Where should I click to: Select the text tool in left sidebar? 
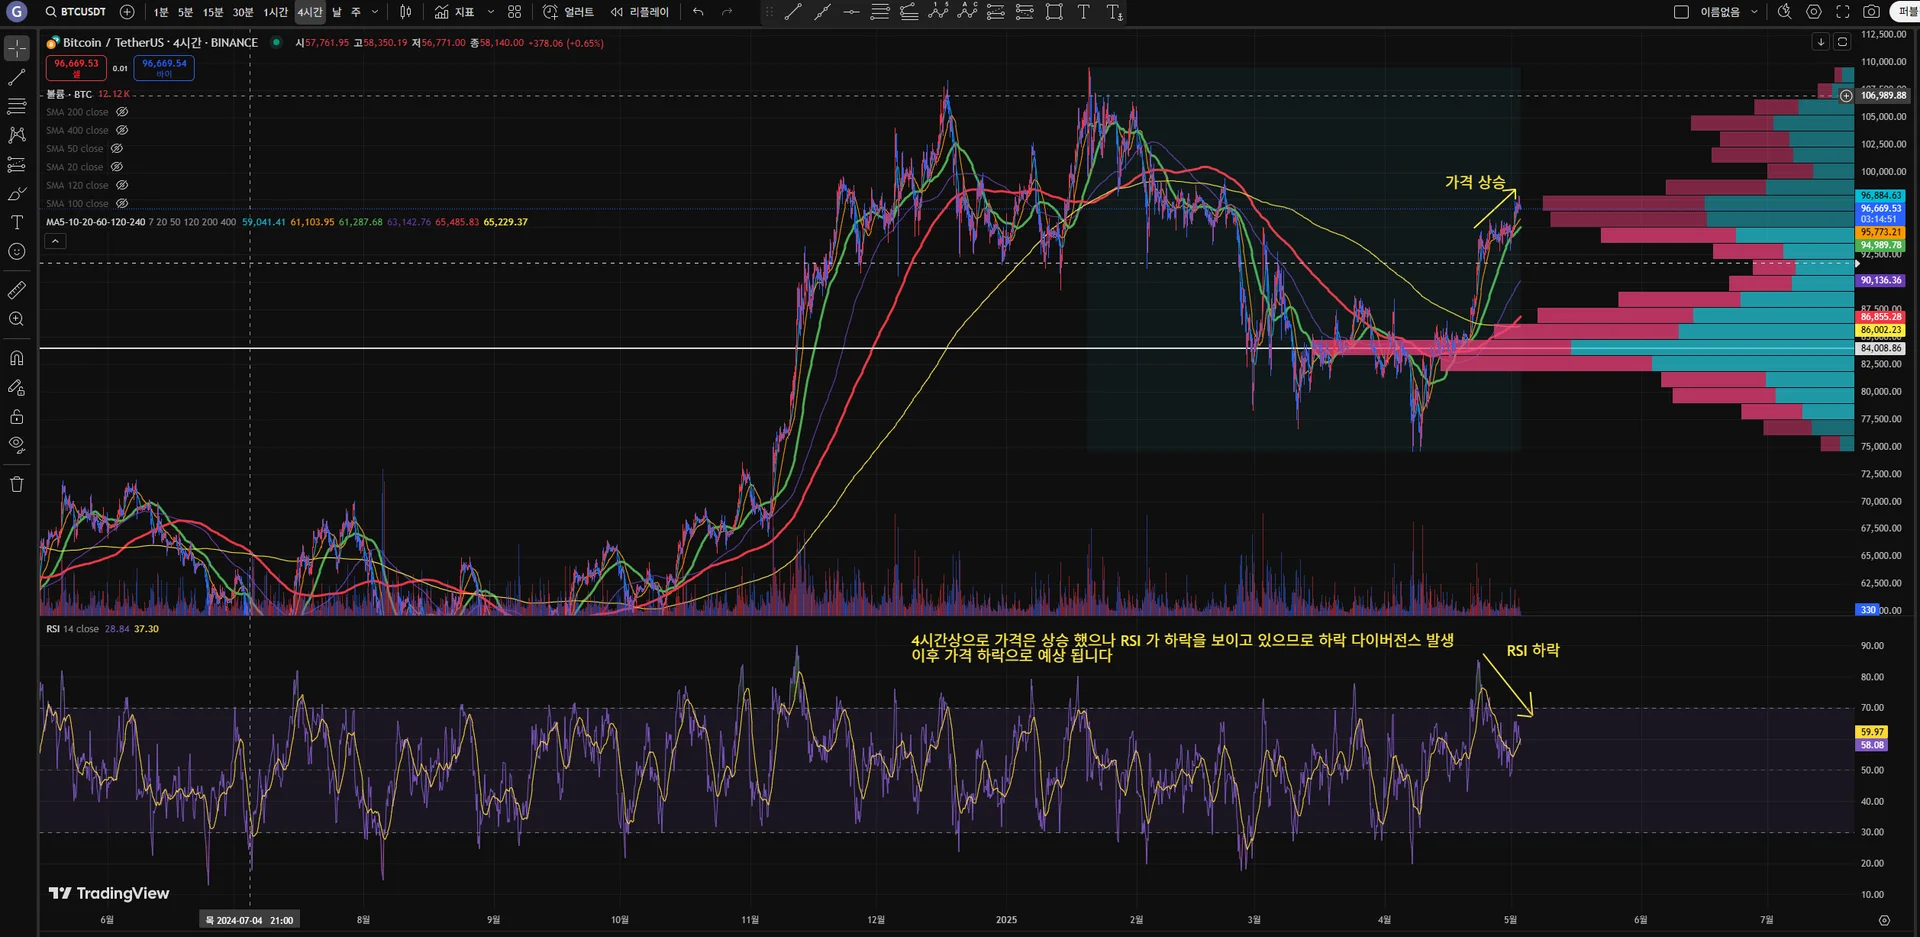coord(17,222)
